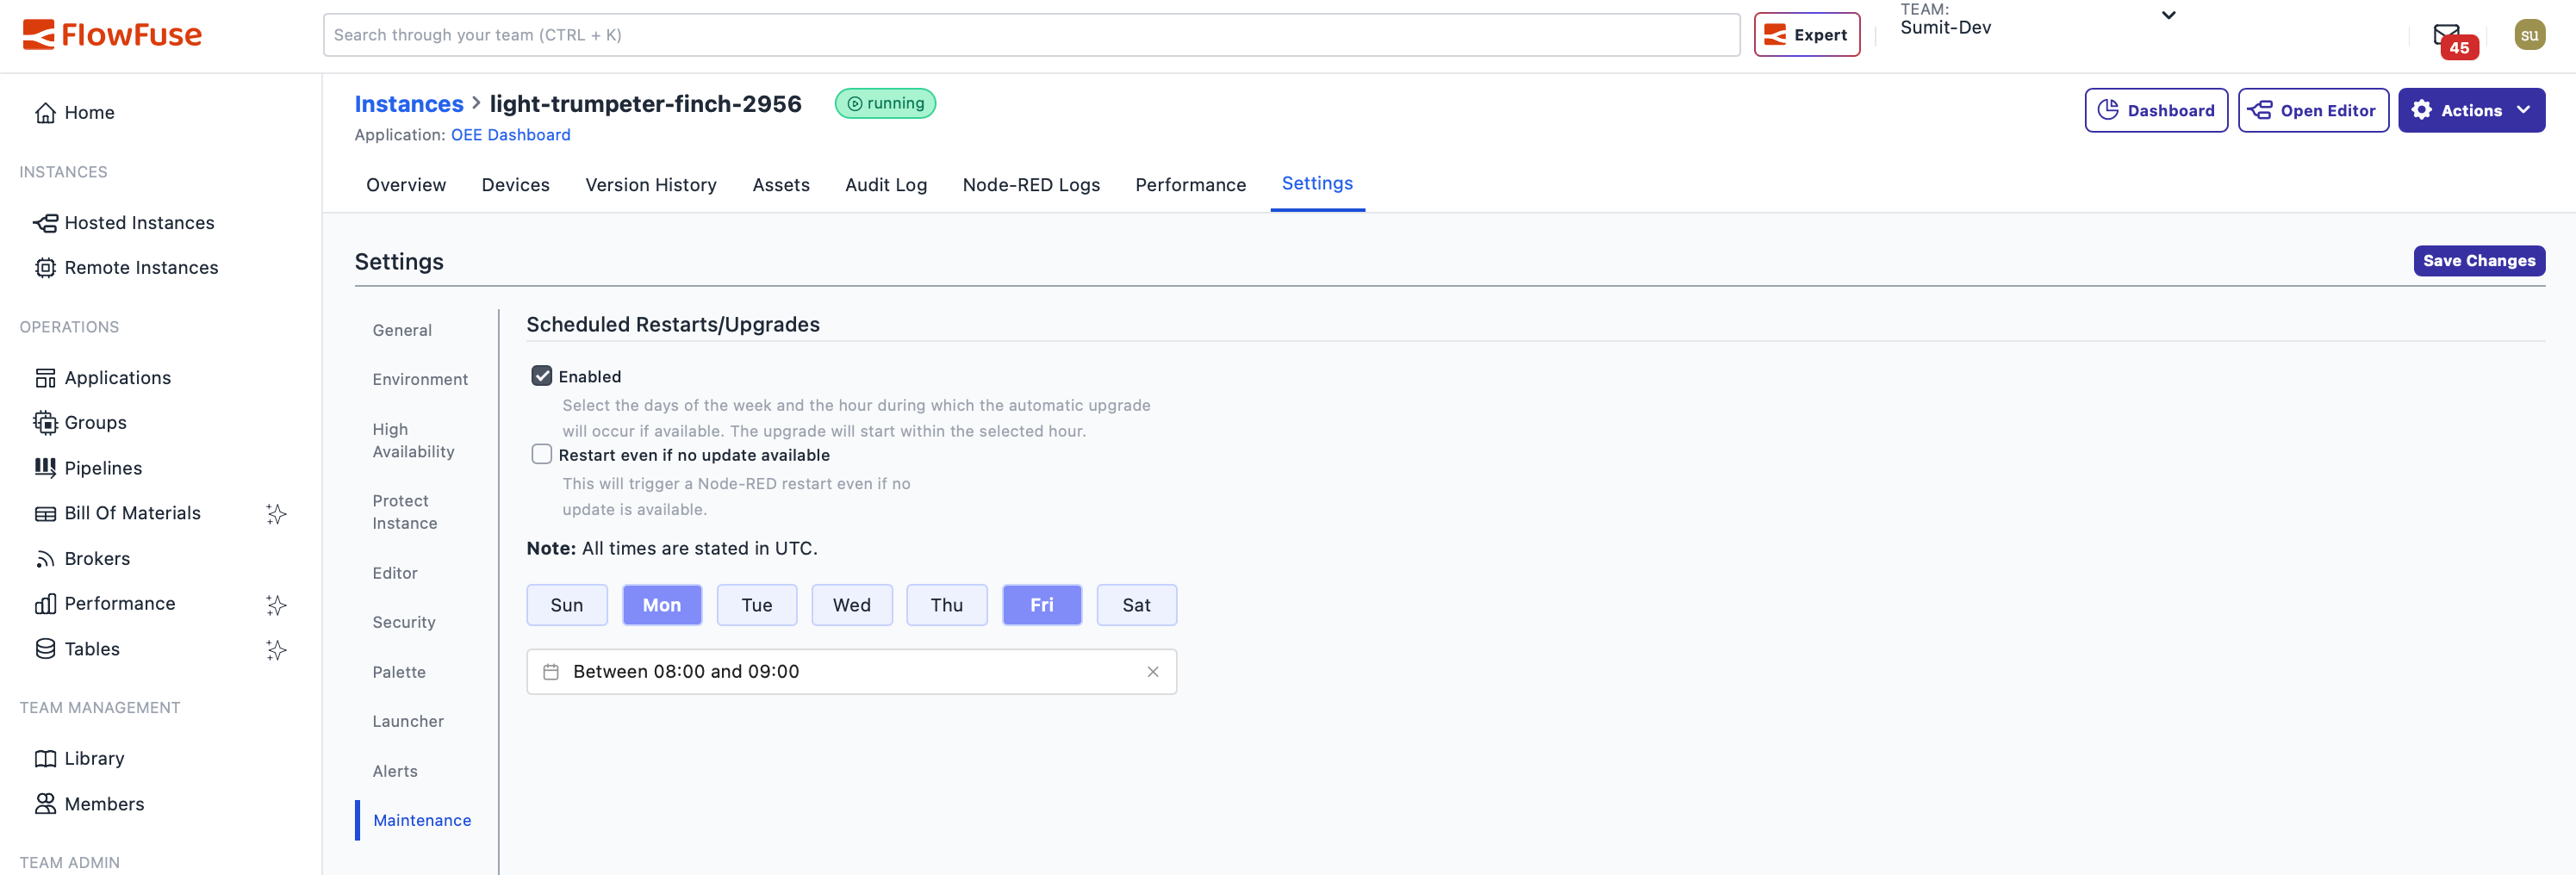
Task: Switch to the Audit Log tab
Action: point(885,185)
